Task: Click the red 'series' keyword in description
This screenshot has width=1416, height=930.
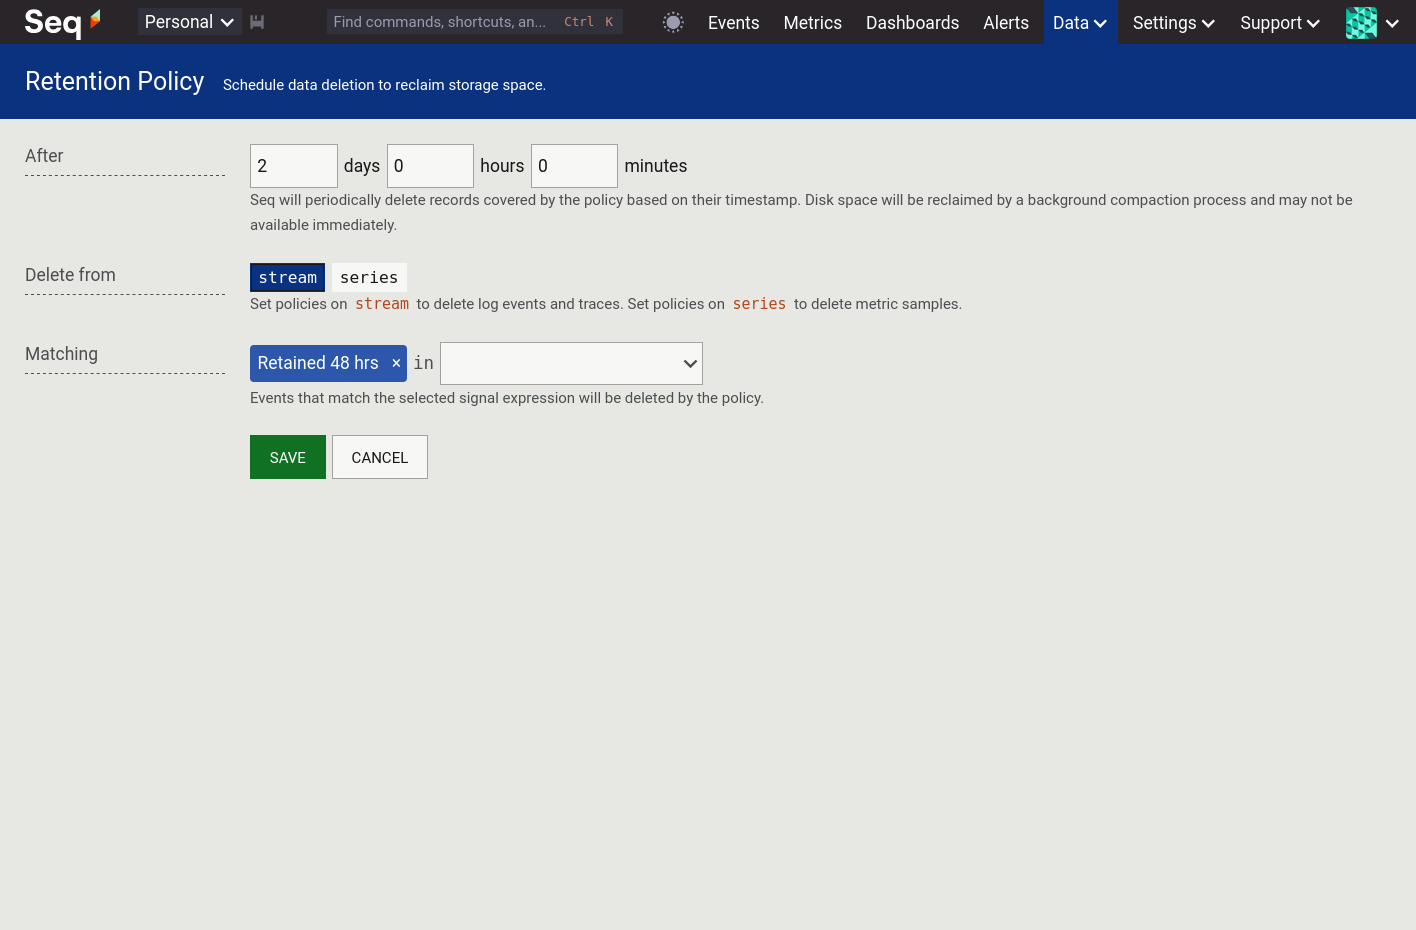Action: pyautogui.click(x=759, y=304)
